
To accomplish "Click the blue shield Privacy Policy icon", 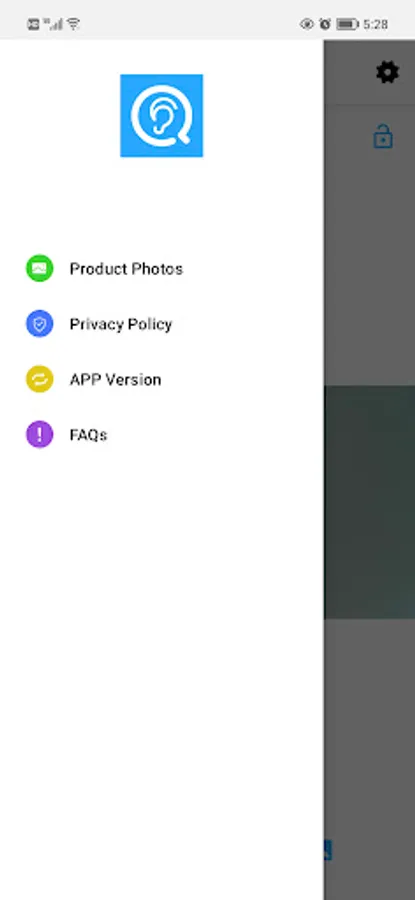I will click(x=40, y=324).
